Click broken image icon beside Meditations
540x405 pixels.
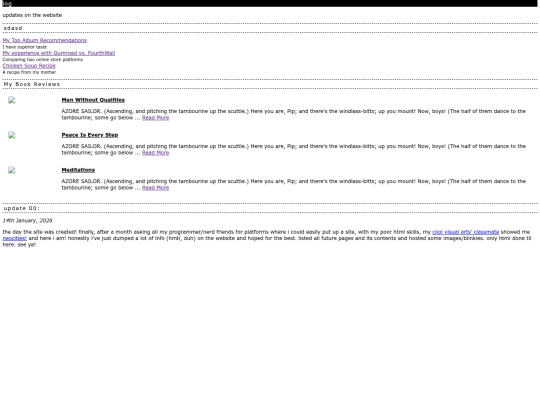(x=12, y=170)
